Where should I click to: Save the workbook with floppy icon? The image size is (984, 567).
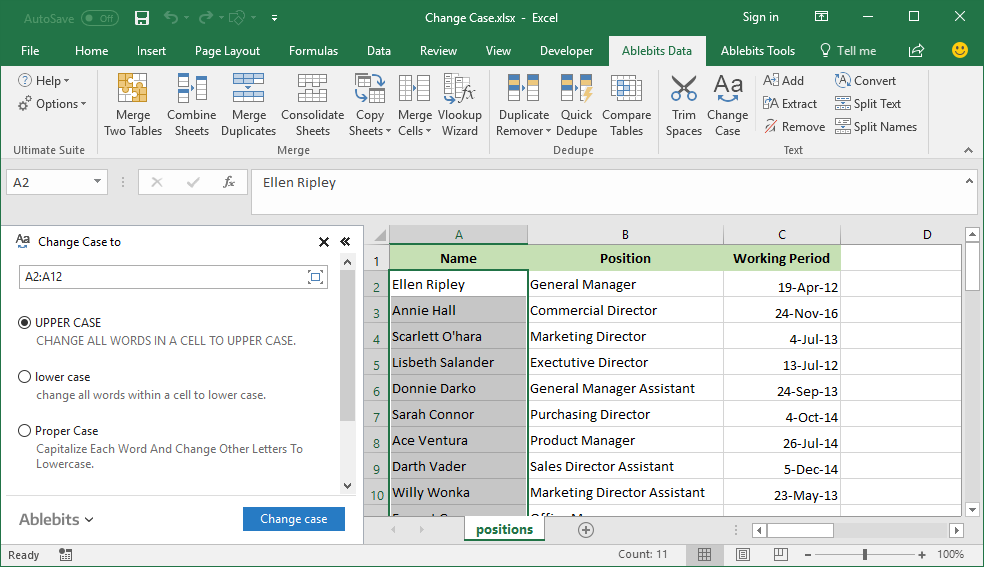[x=142, y=18]
